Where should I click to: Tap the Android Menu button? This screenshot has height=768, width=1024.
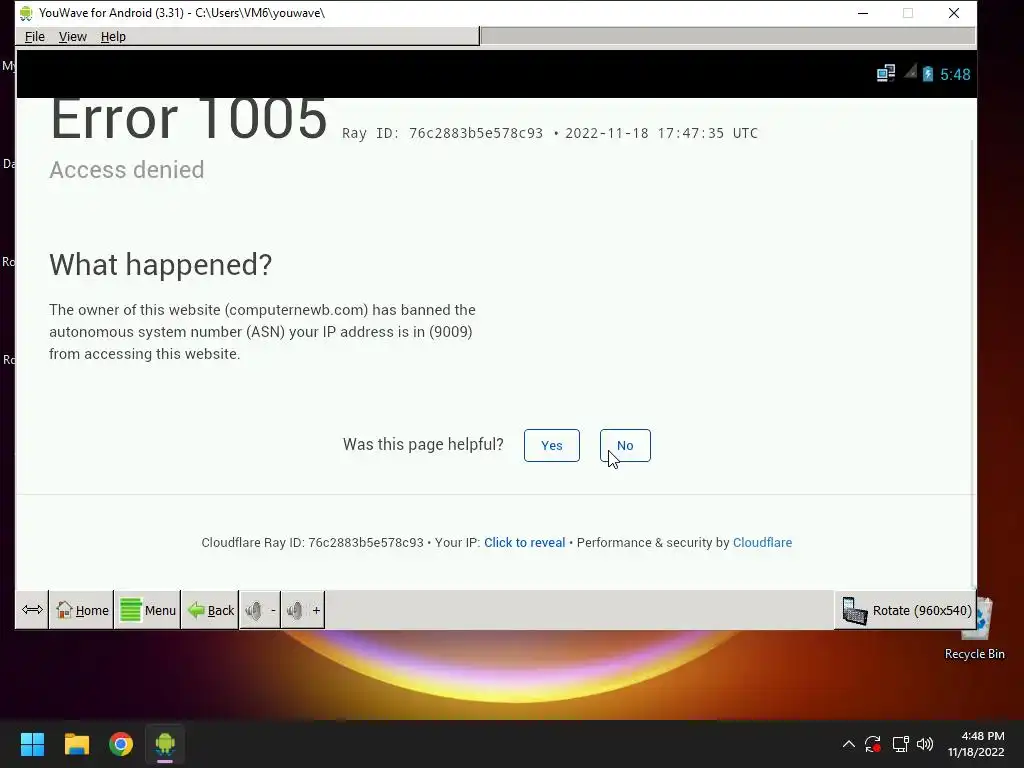[148, 610]
